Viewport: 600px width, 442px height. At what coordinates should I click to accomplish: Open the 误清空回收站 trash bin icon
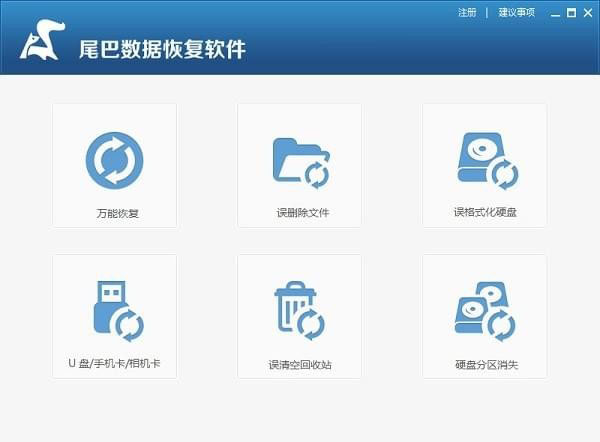(300, 311)
